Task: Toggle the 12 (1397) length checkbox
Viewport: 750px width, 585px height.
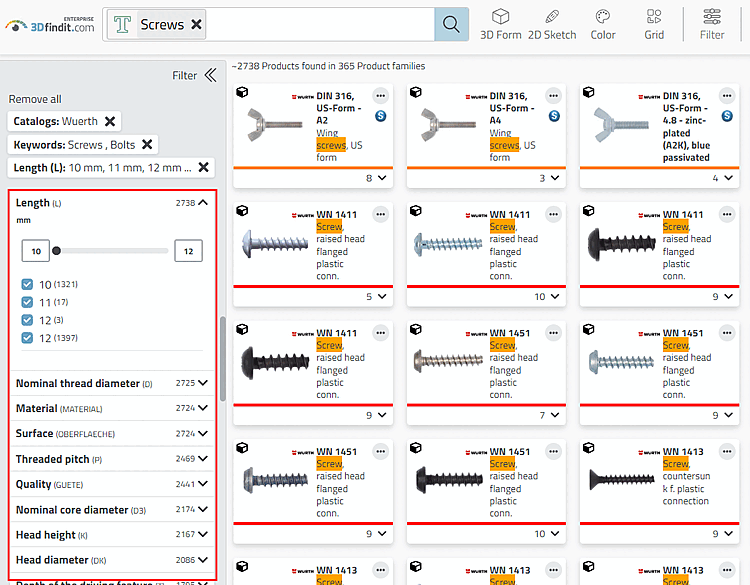Action: 28,338
